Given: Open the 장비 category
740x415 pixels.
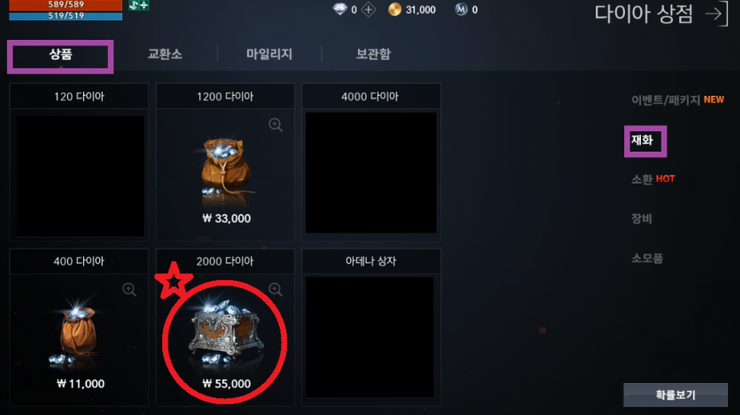Looking at the screenshot, I should [641, 219].
